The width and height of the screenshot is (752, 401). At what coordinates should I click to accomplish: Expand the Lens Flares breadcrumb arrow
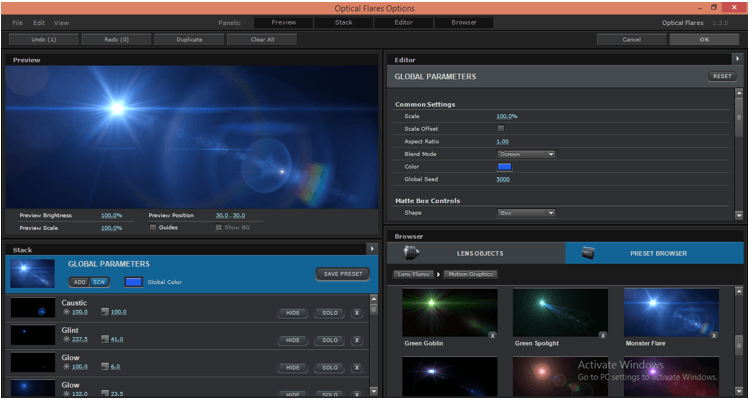coord(437,273)
